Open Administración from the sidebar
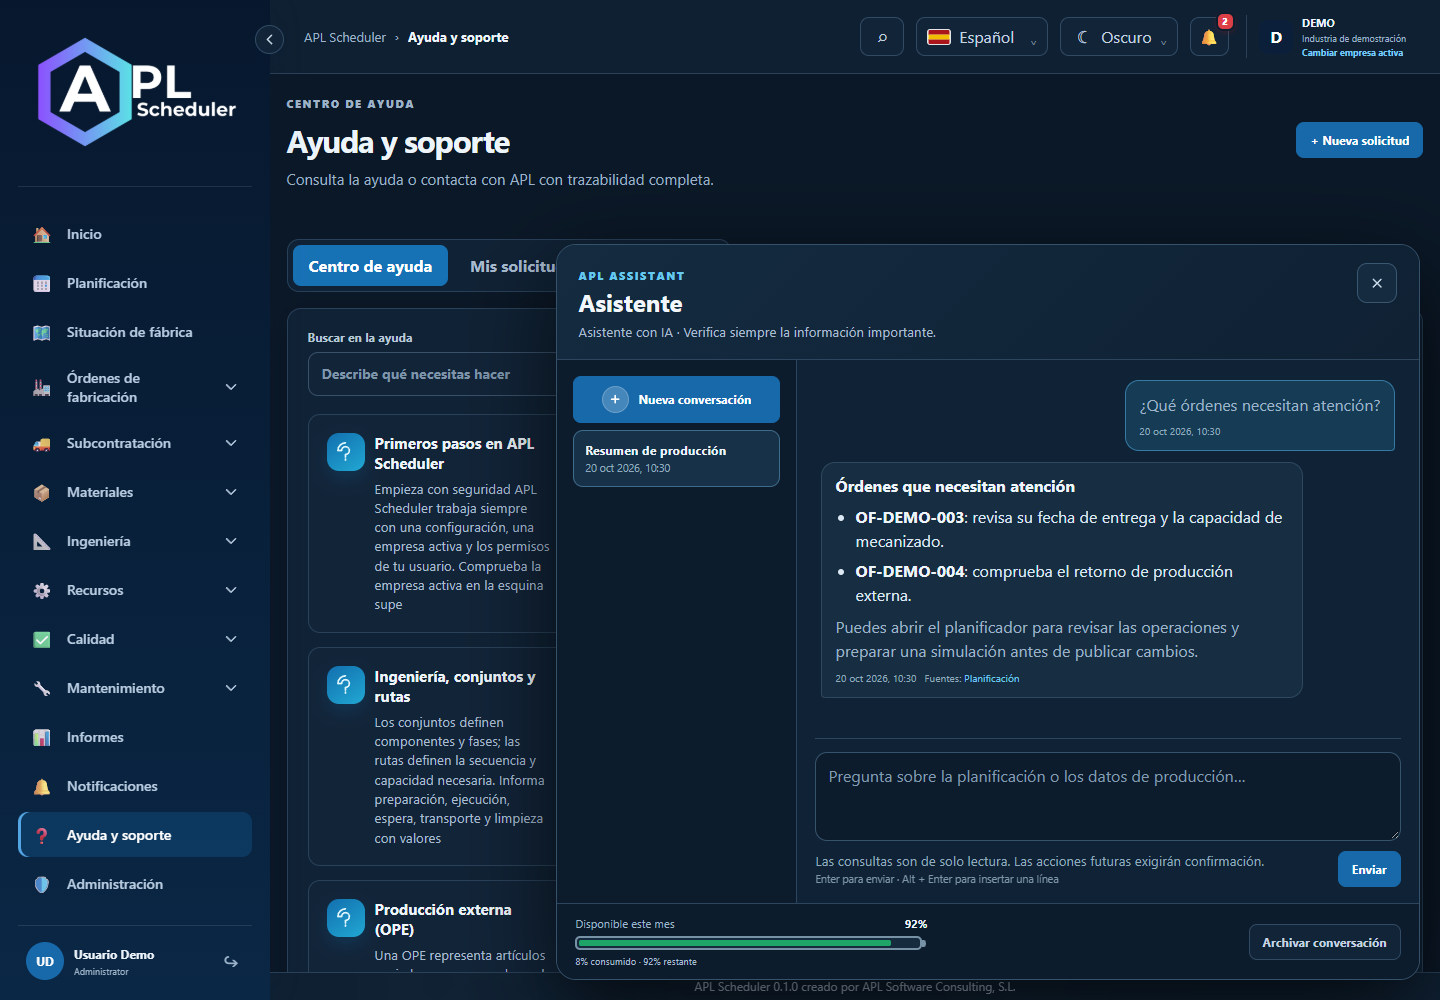 click(135, 884)
